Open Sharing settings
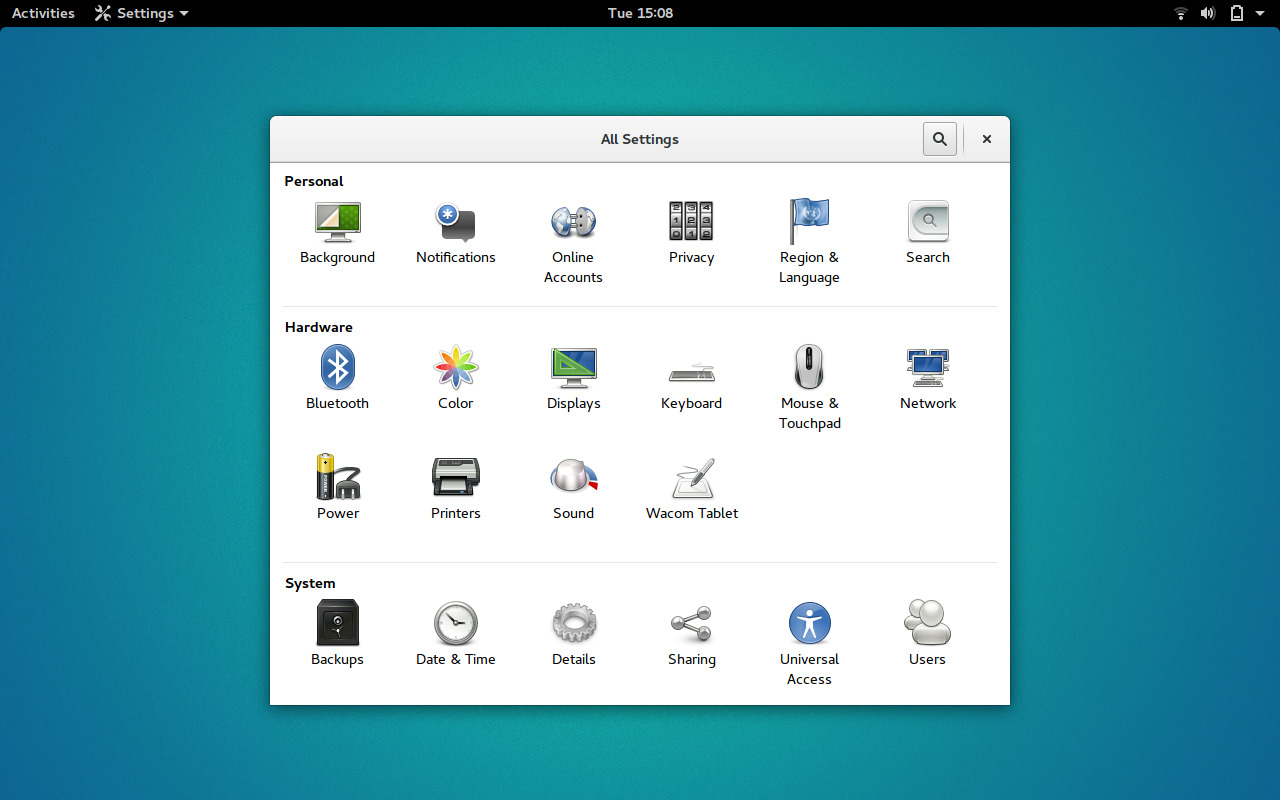 point(691,634)
